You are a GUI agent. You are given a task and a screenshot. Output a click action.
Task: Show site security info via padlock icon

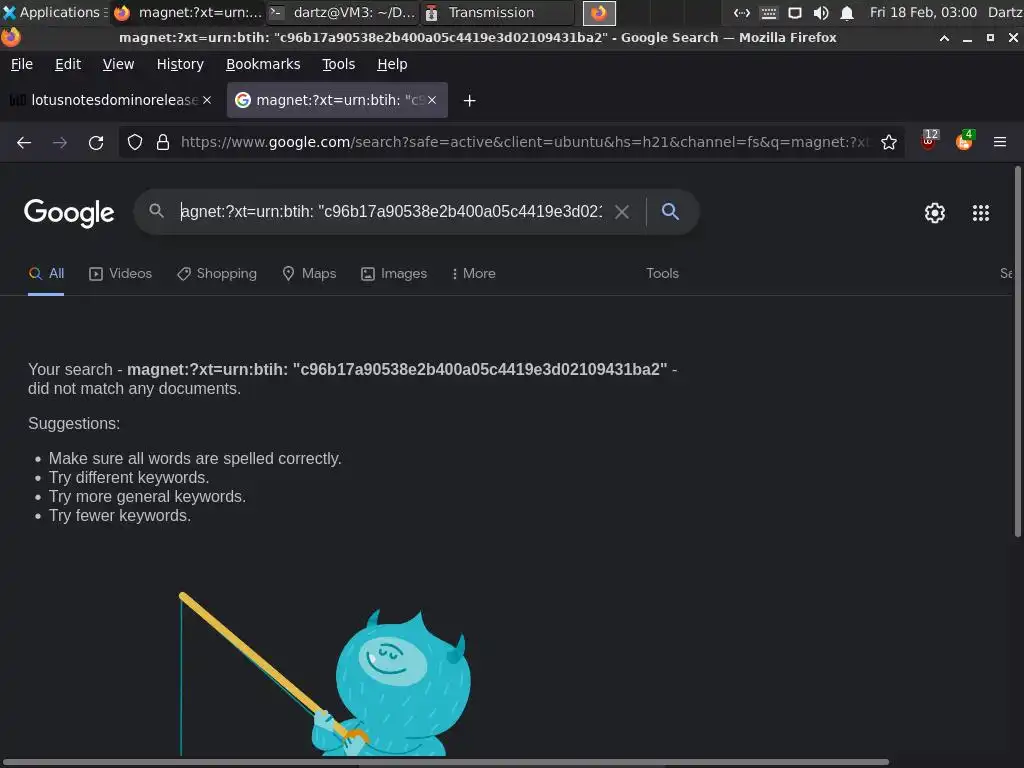pyautogui.click(x=163, y=142)
